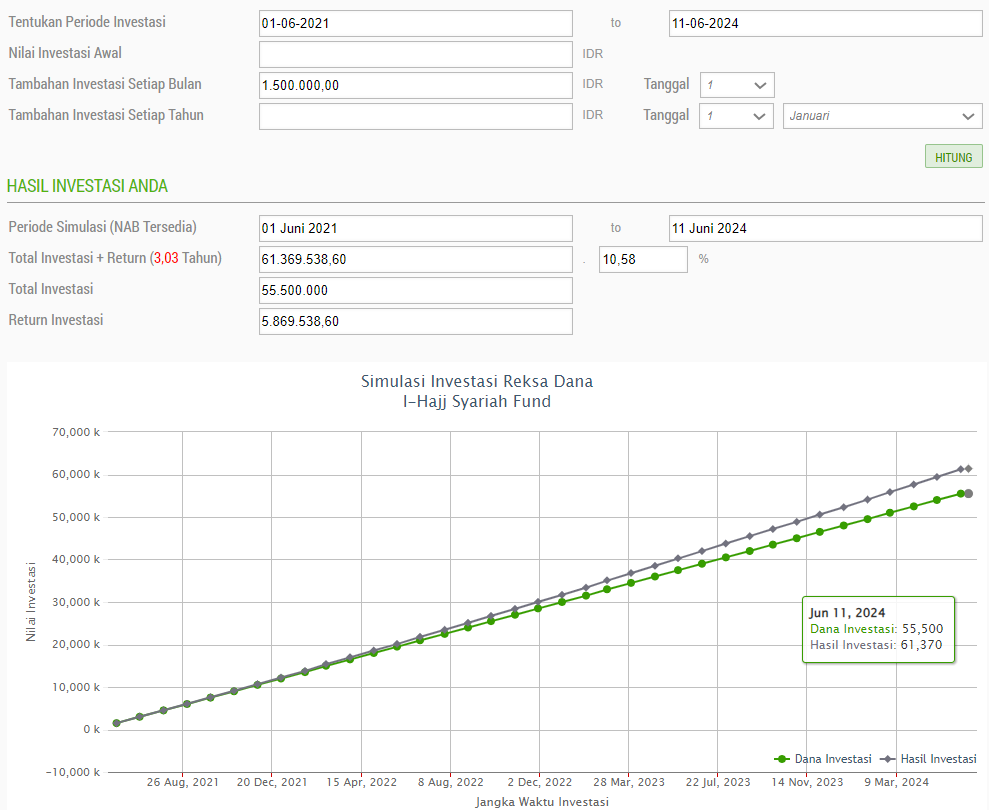Screen dimensions: 989x810
Task: Click the Nilai Investasi Awal input field
Action: [416, 54]
